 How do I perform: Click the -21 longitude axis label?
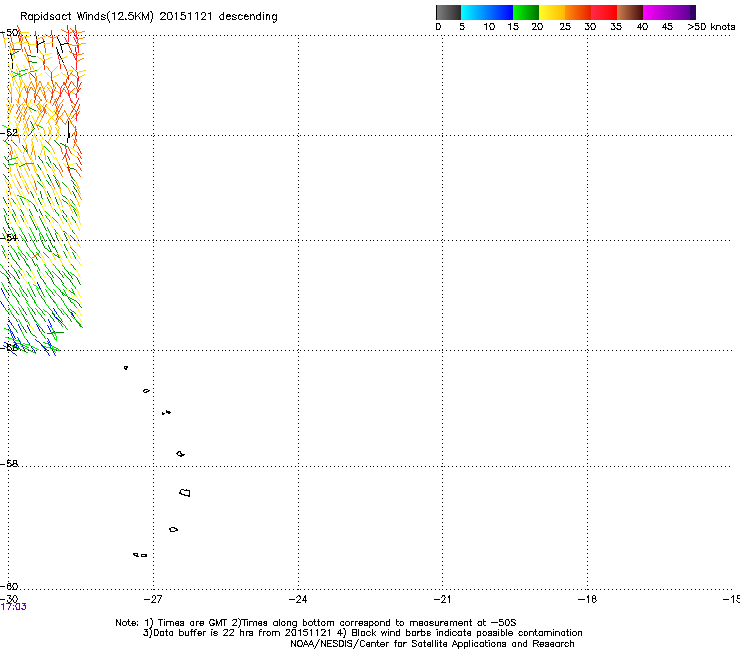[442, 599]
